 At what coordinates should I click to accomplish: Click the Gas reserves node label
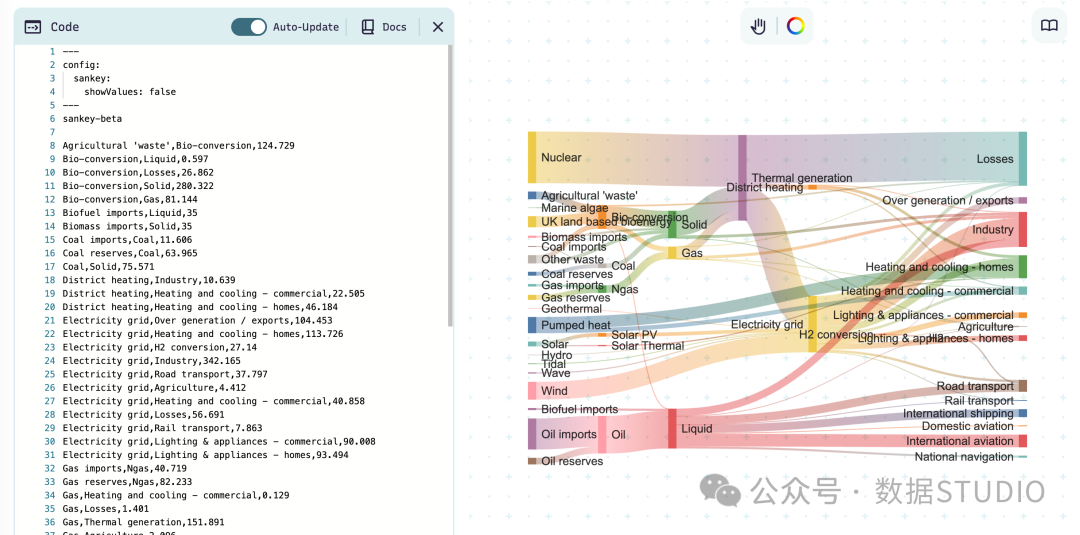click(575, 297)
